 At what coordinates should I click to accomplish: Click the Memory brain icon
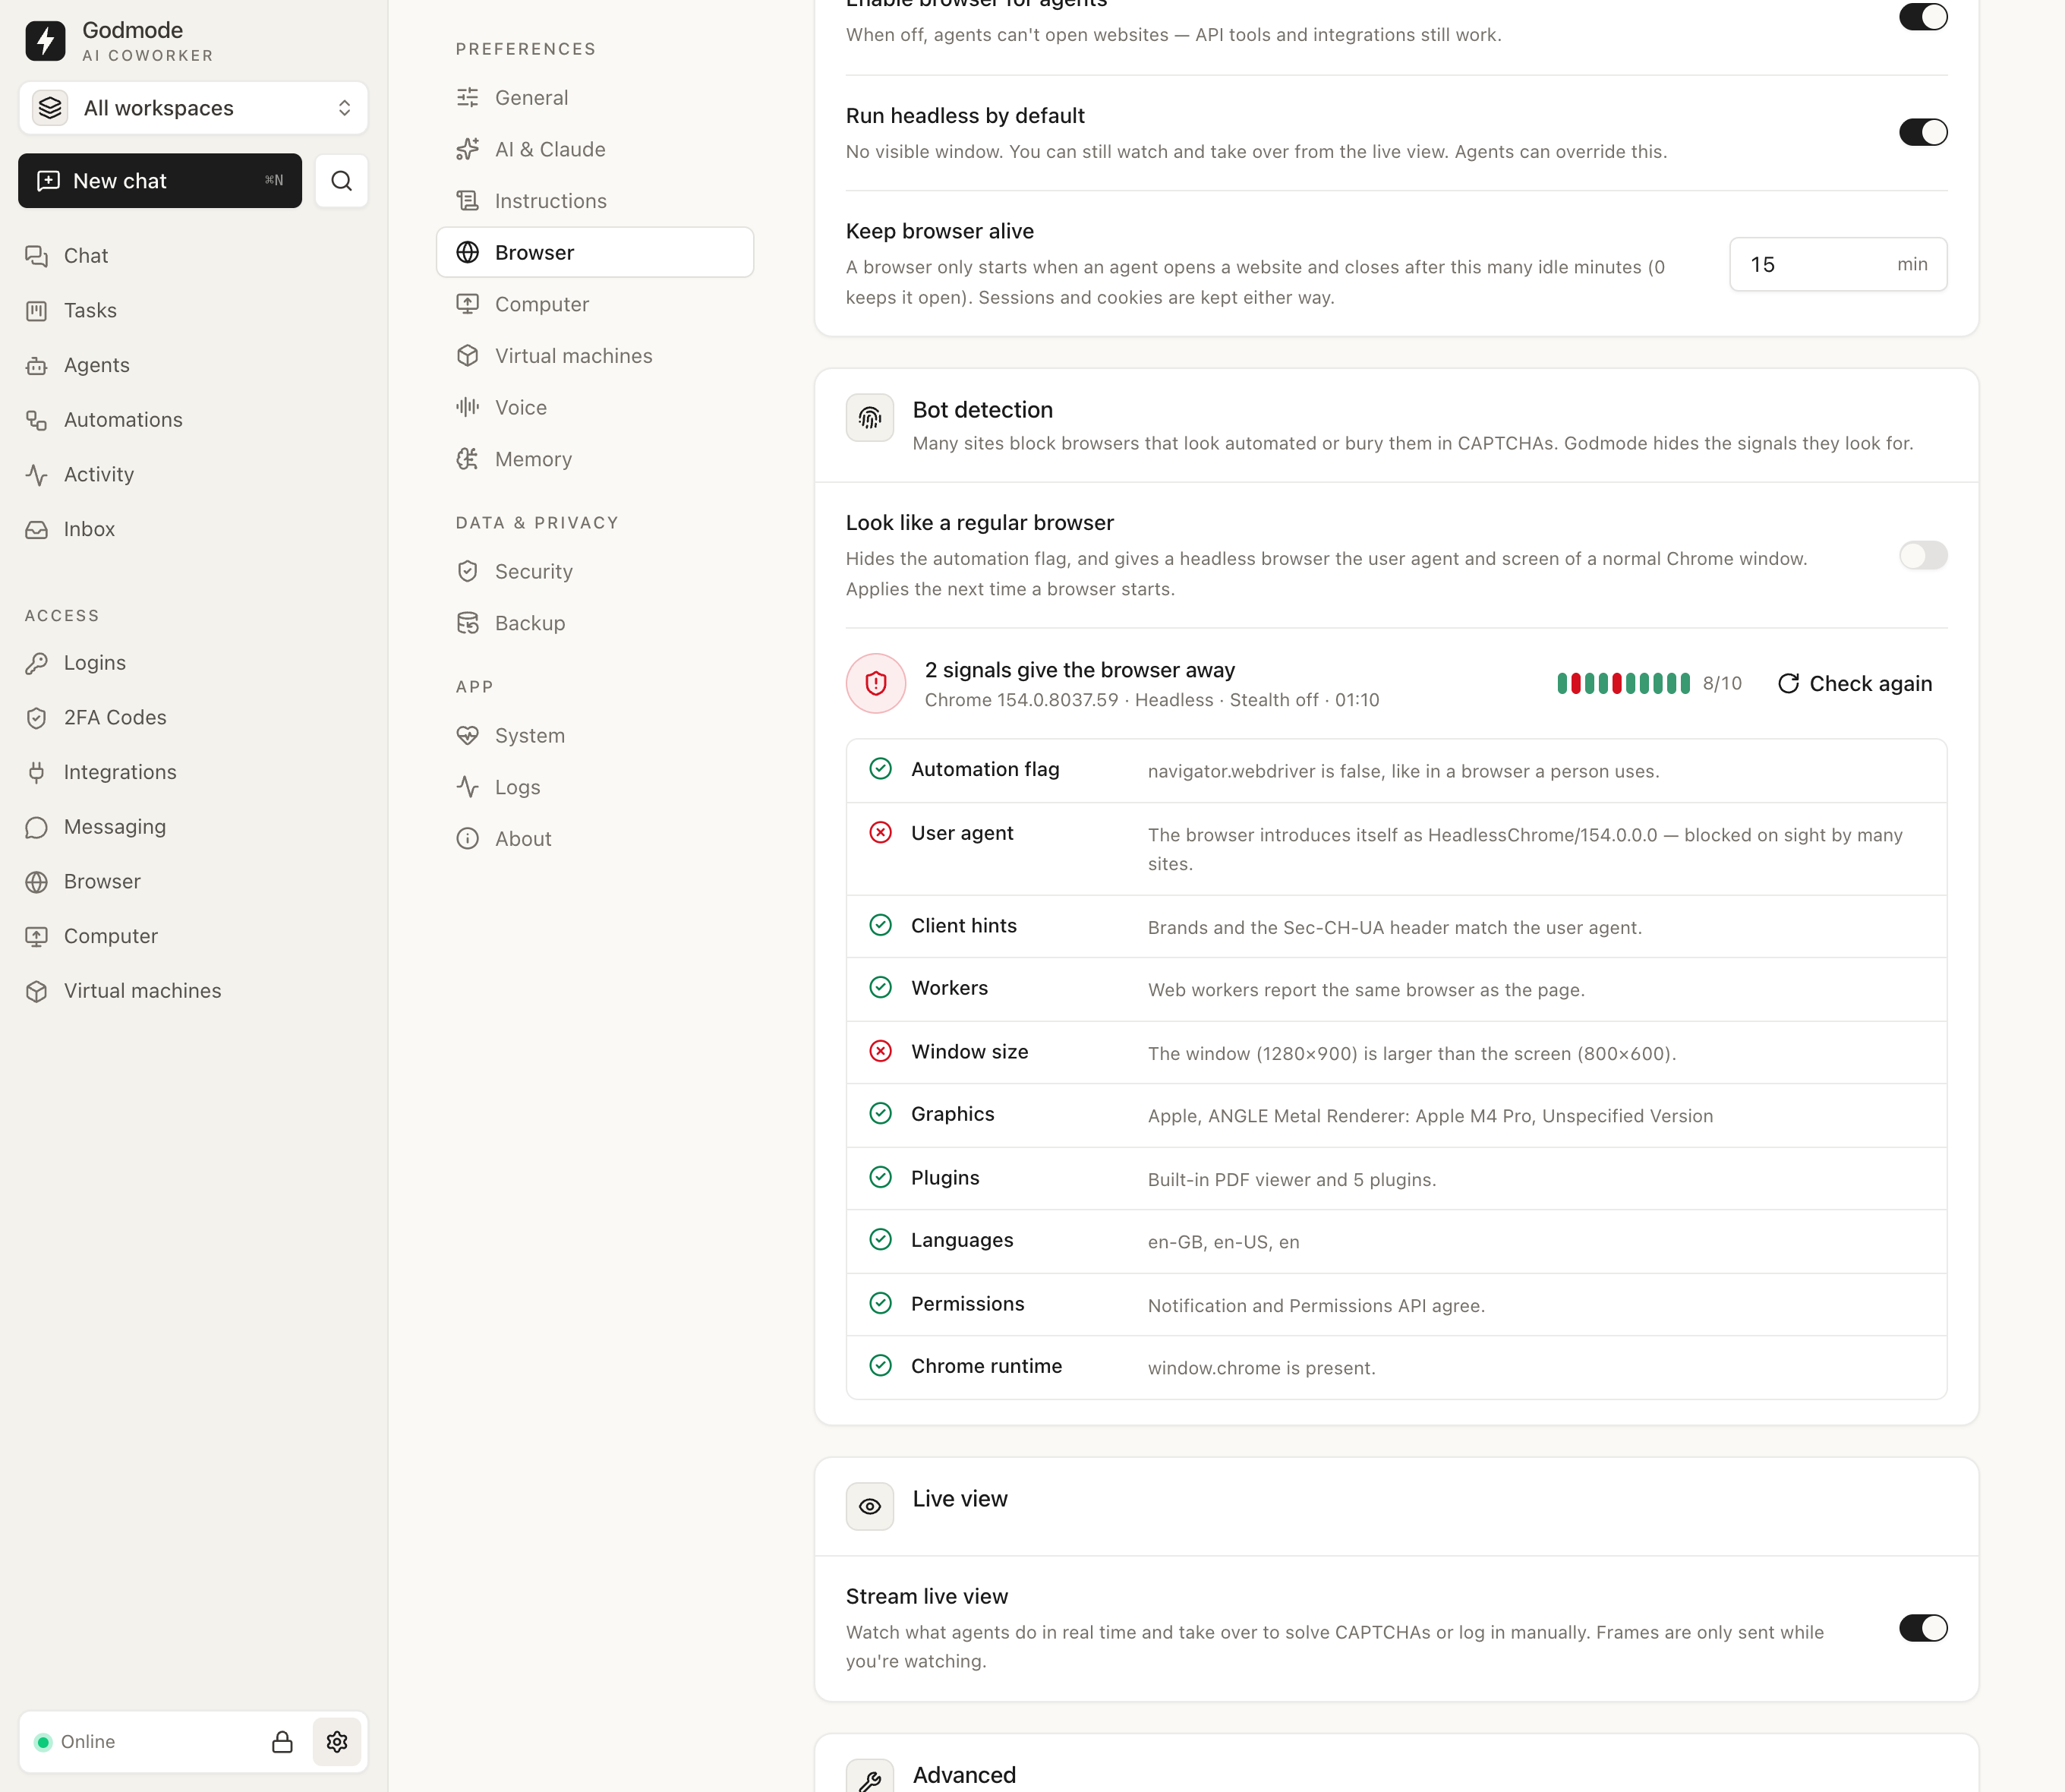(x=467, y=459)
